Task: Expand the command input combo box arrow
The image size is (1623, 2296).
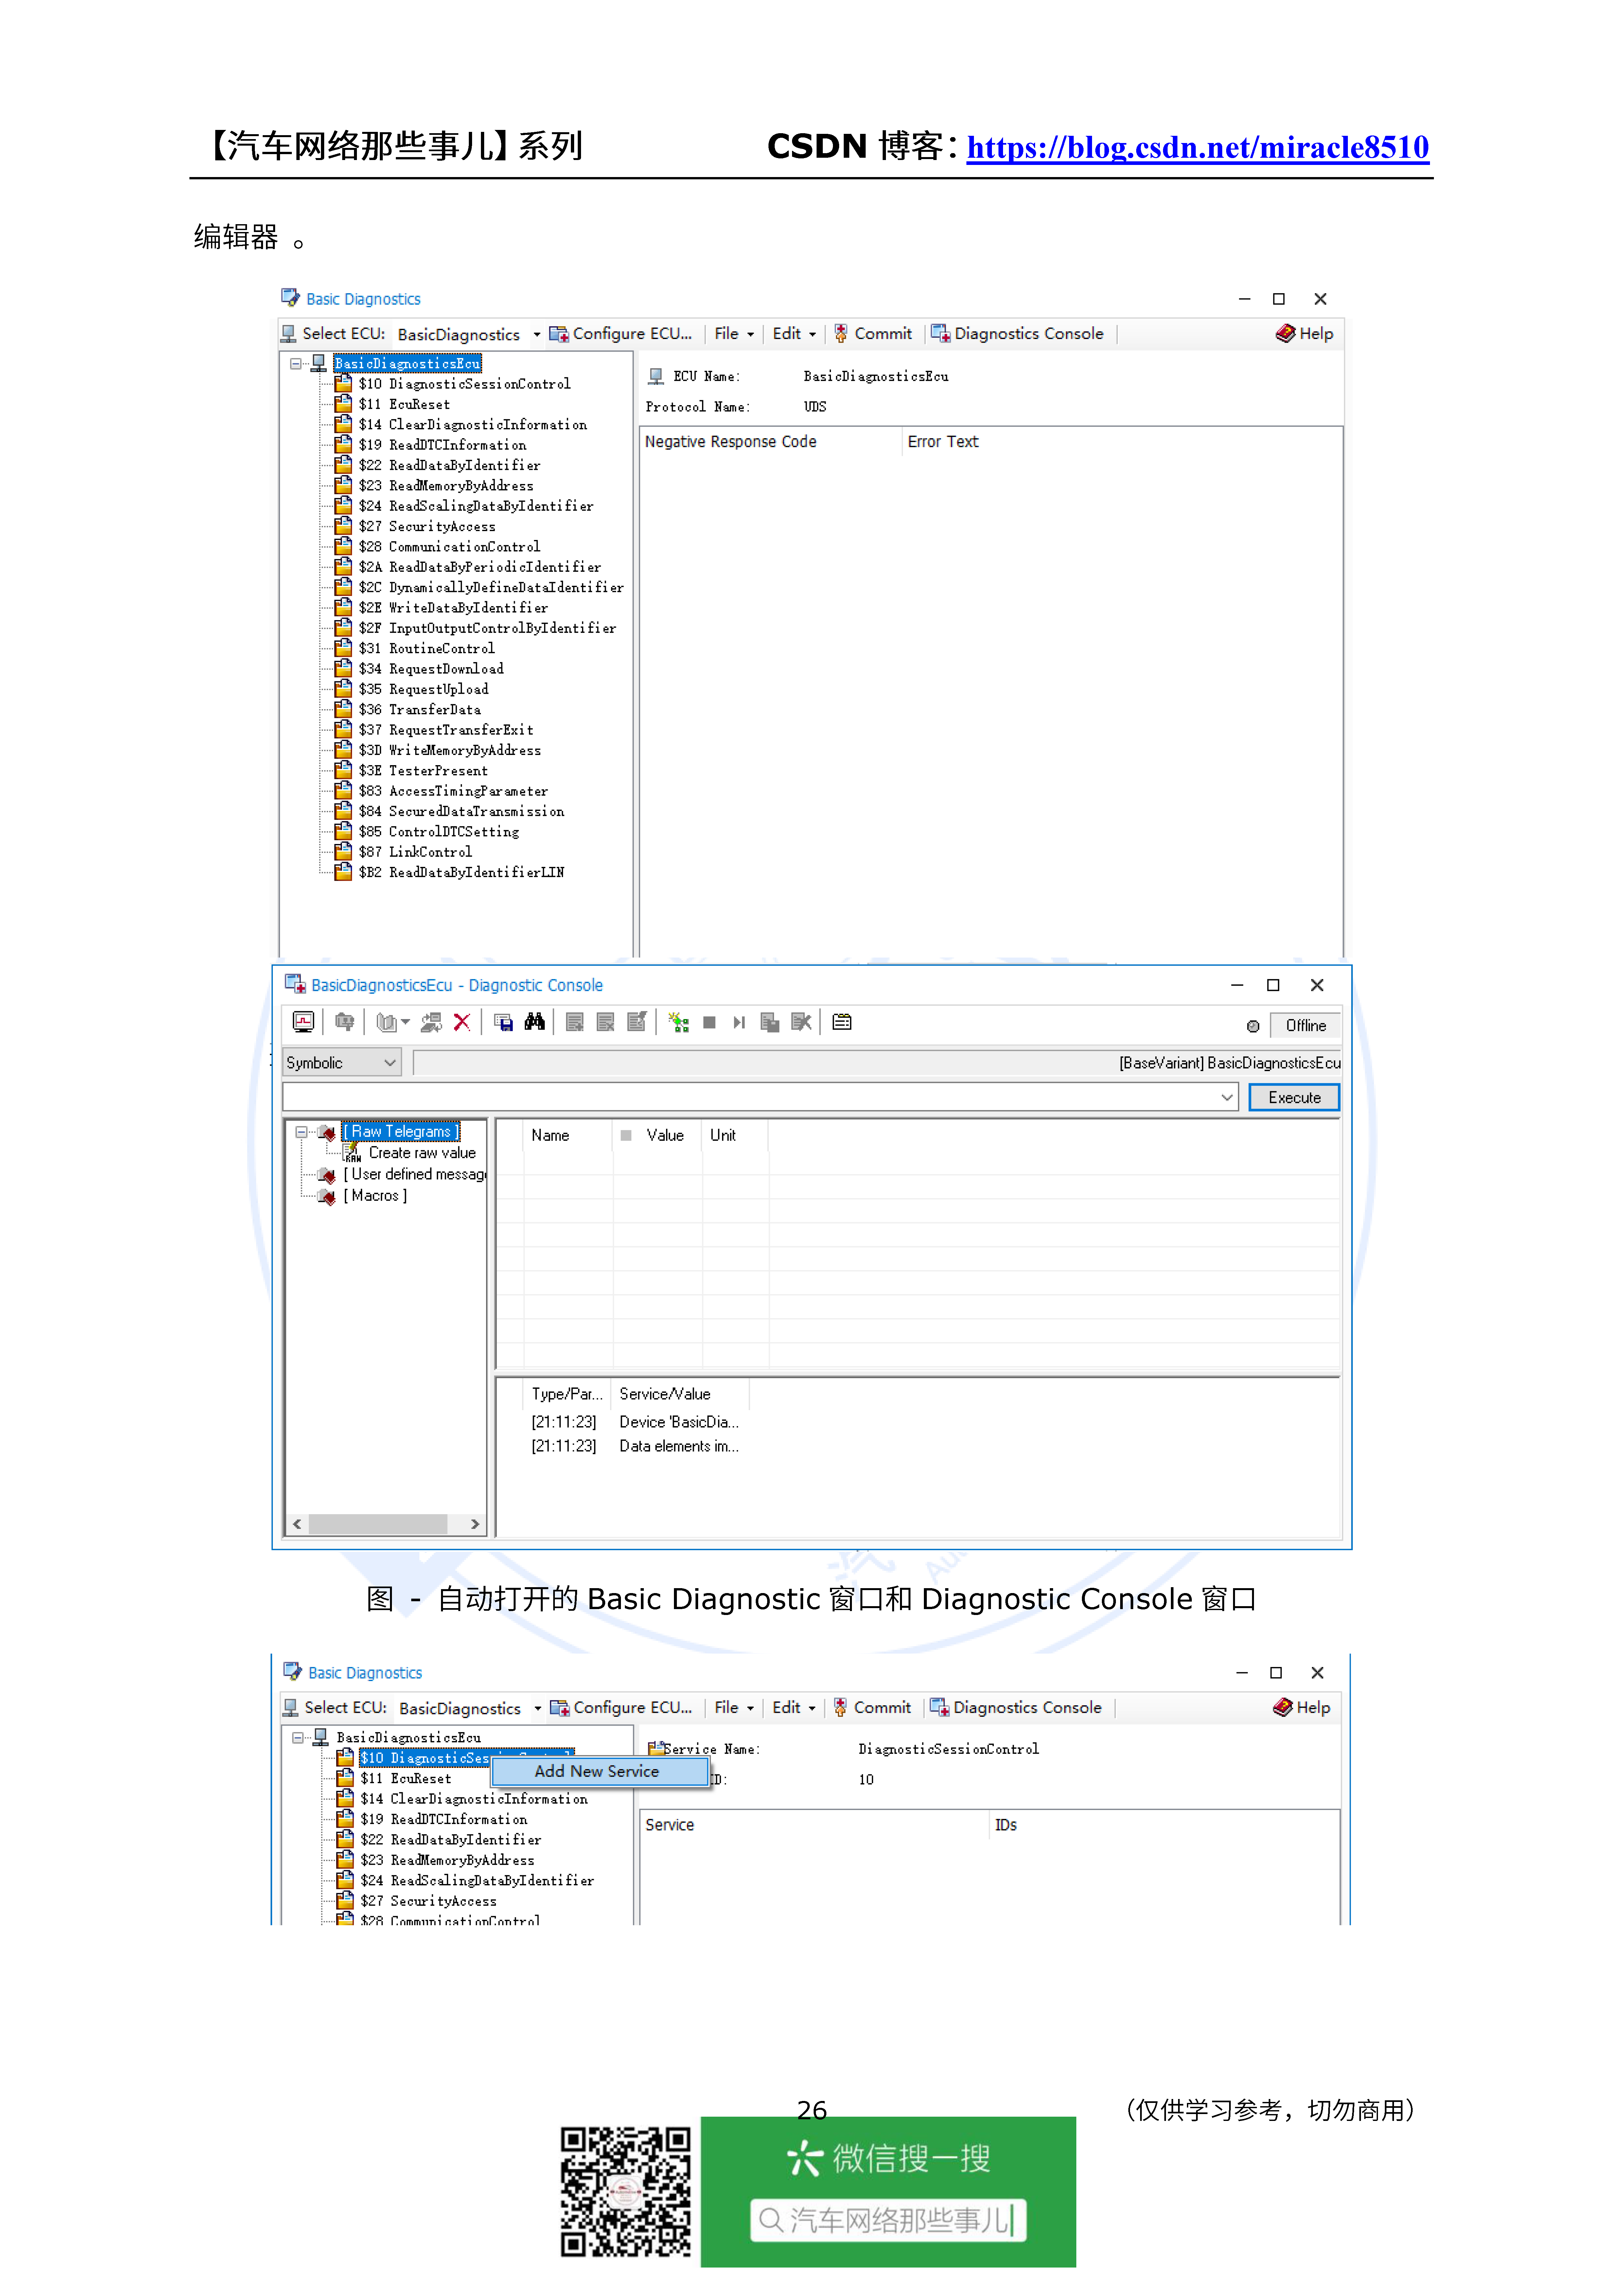Action: pos(1227,1097)
